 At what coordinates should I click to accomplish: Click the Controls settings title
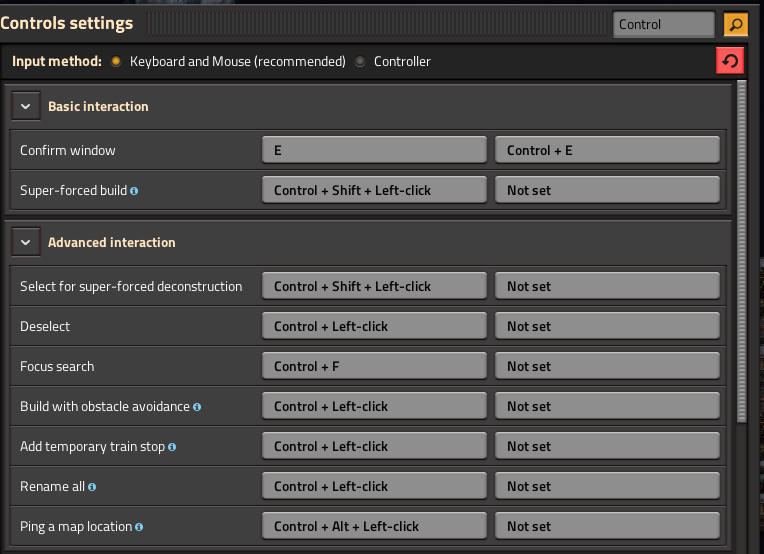67,23
